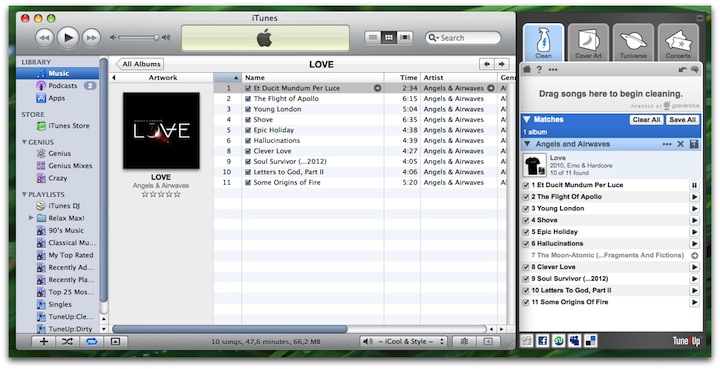Uncheck The Flight Of Apollo in TuneUp
The image size is (720, 369).
(526, 197)
